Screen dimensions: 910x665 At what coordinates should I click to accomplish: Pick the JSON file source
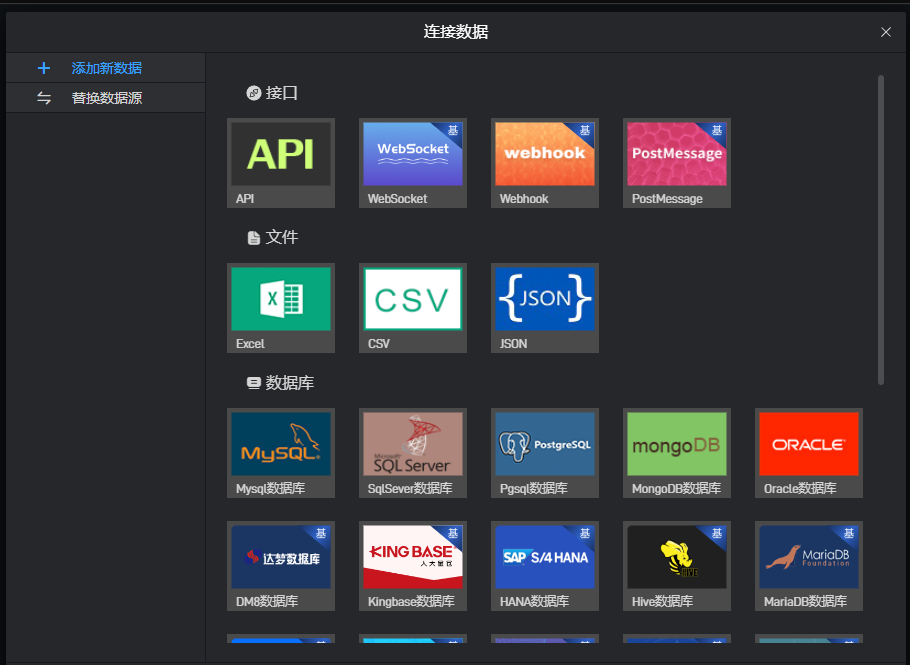pyautogui.click(x=545, y=308)
